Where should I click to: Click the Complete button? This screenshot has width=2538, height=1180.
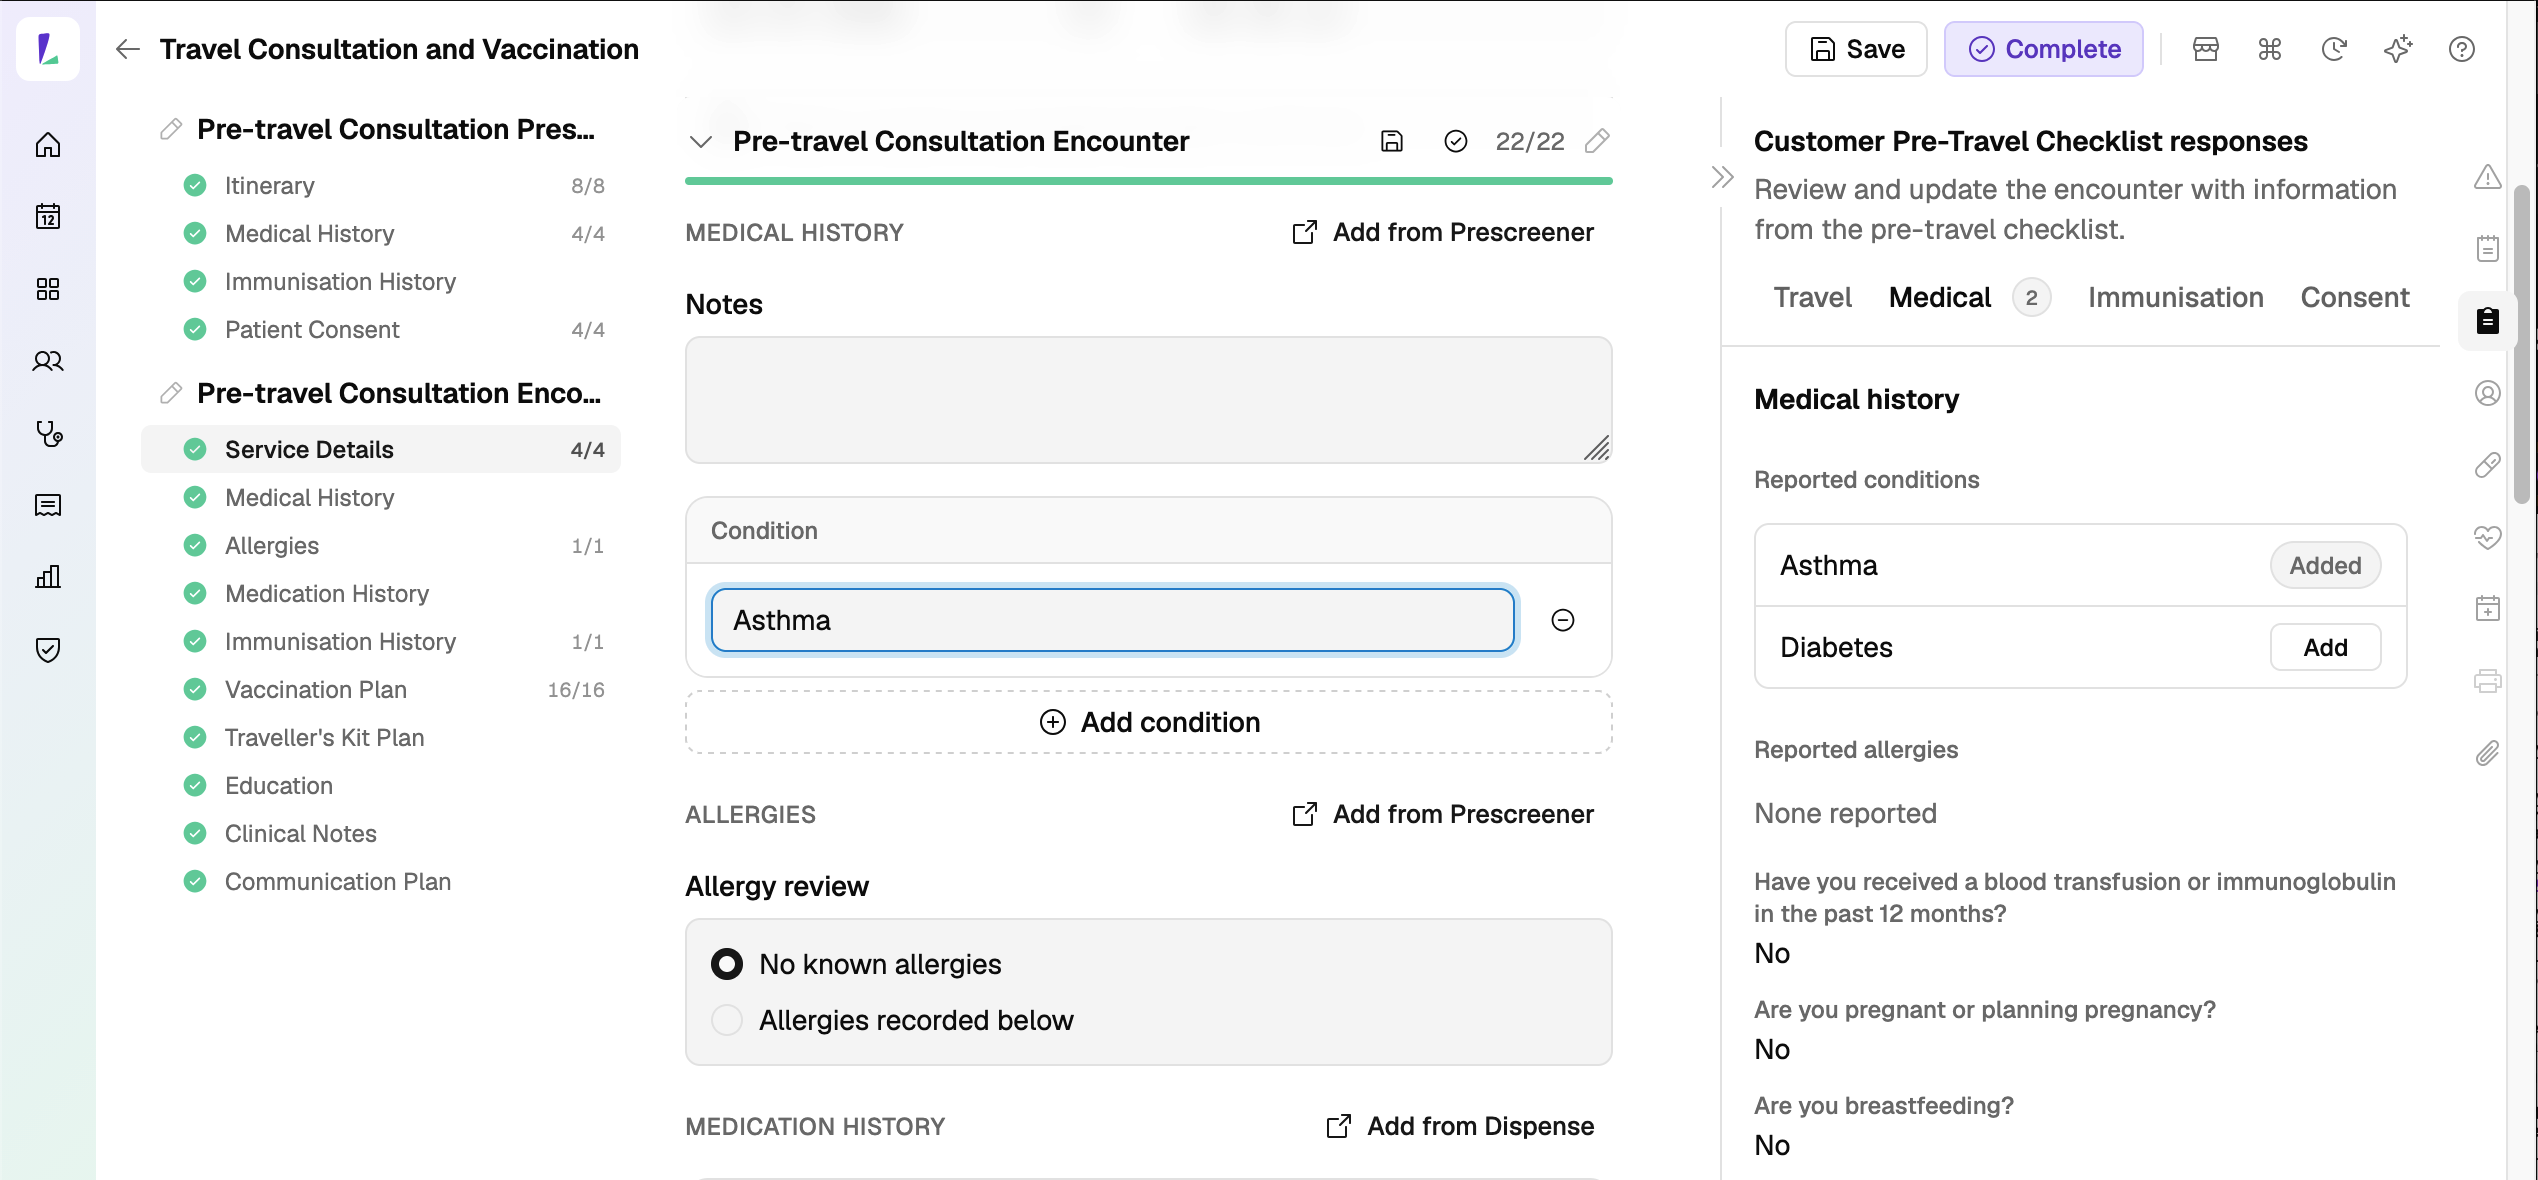(x=2044, y=49)
